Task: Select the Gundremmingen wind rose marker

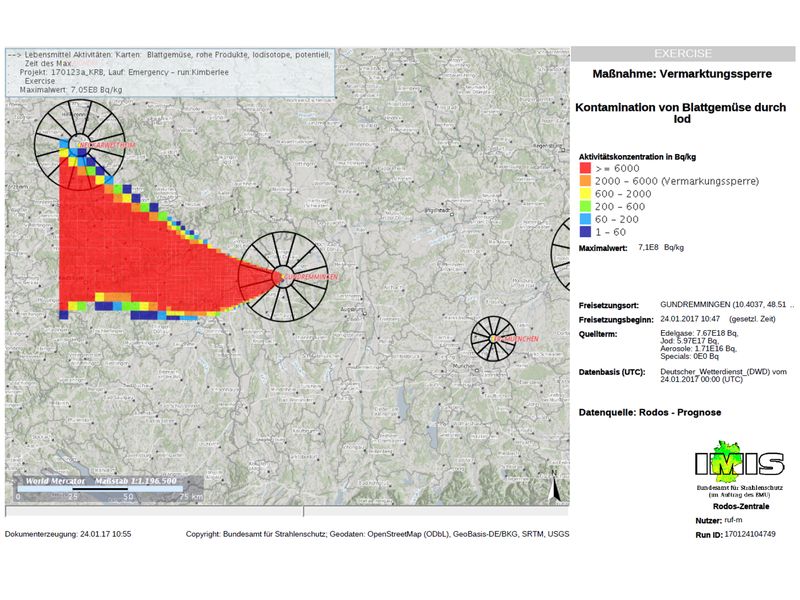Action: [x=283, y=277]
